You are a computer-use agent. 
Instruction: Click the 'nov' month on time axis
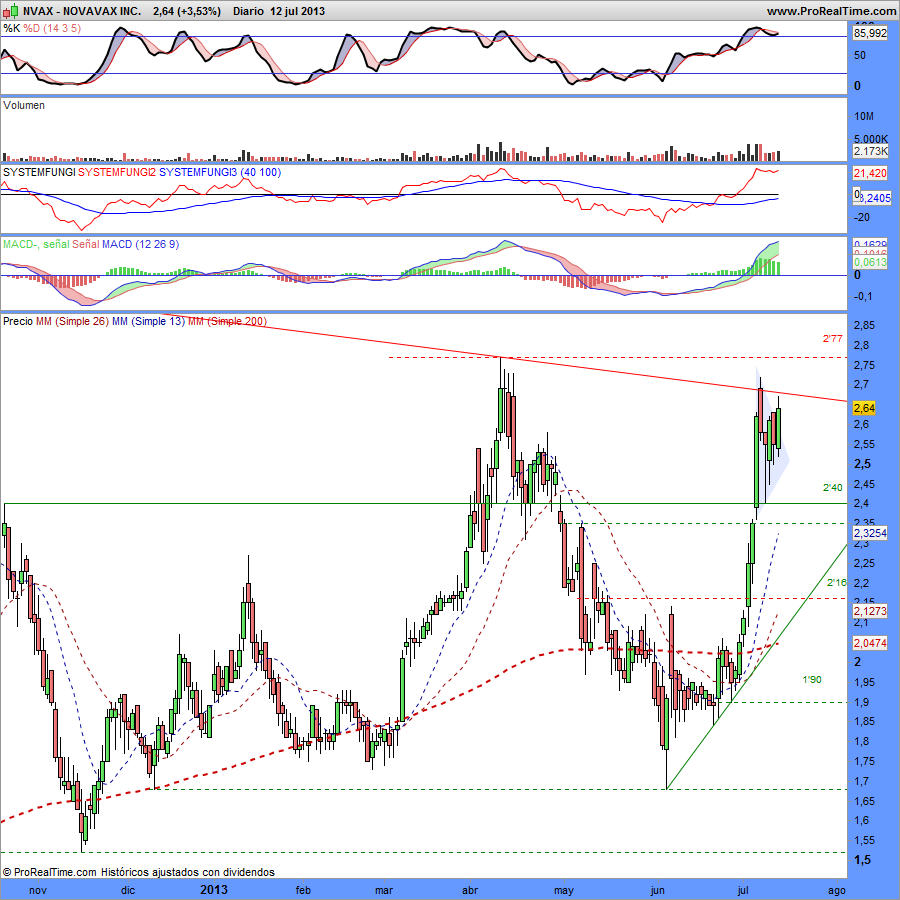[x=37, y=890]
